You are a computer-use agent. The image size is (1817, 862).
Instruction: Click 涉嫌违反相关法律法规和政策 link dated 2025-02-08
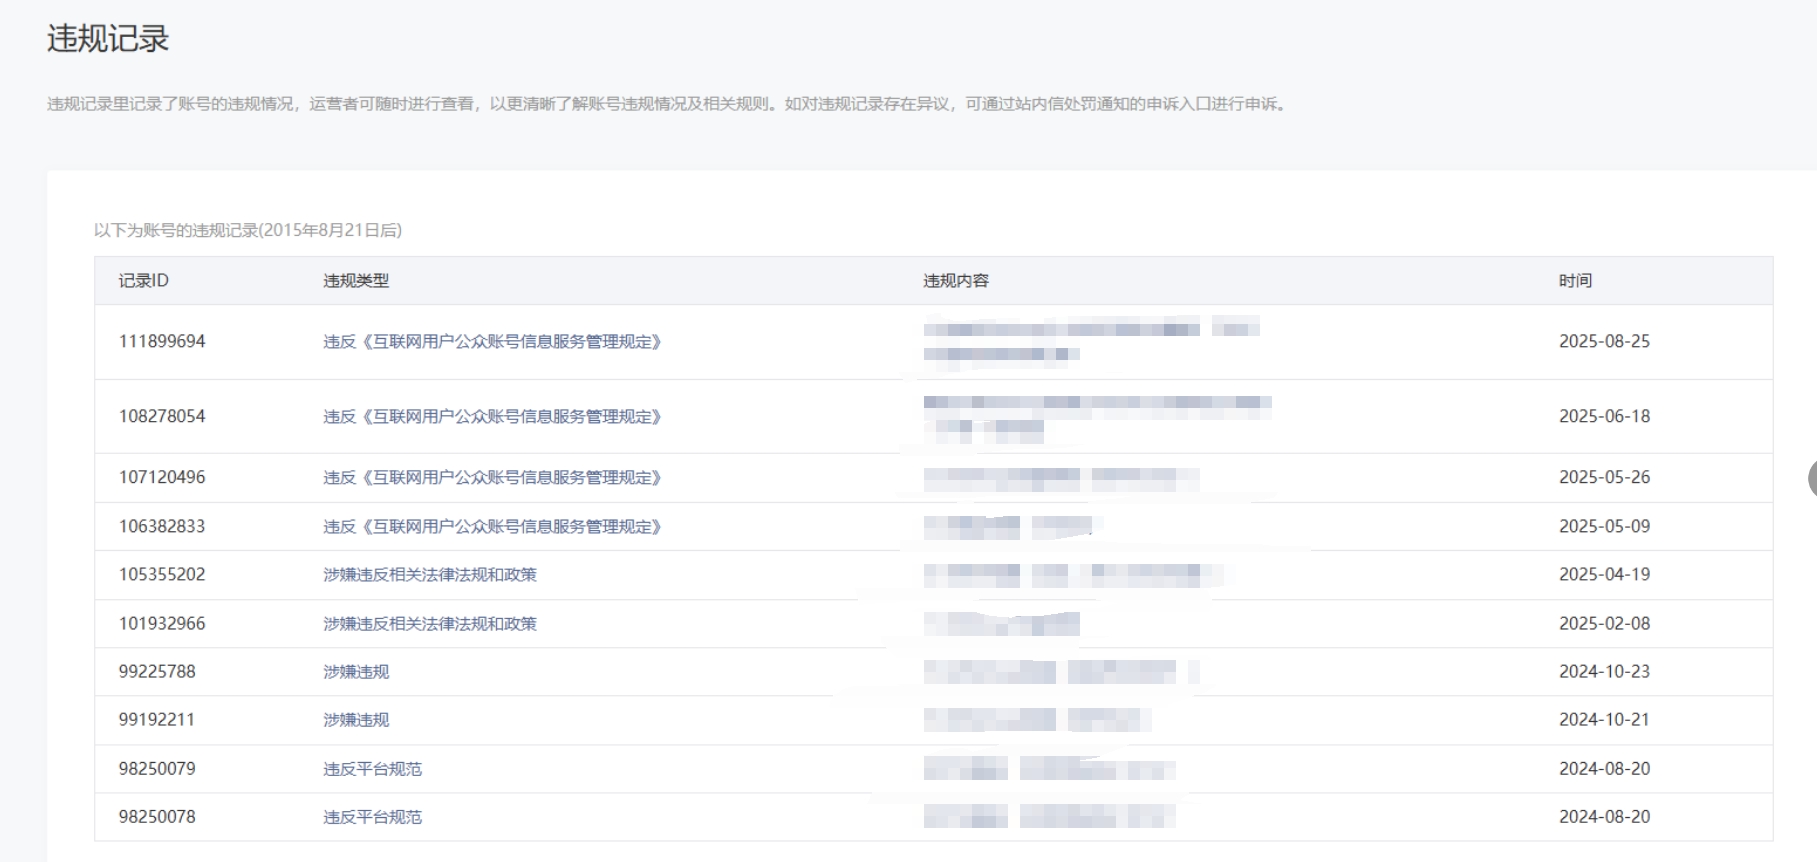[429, 624]
